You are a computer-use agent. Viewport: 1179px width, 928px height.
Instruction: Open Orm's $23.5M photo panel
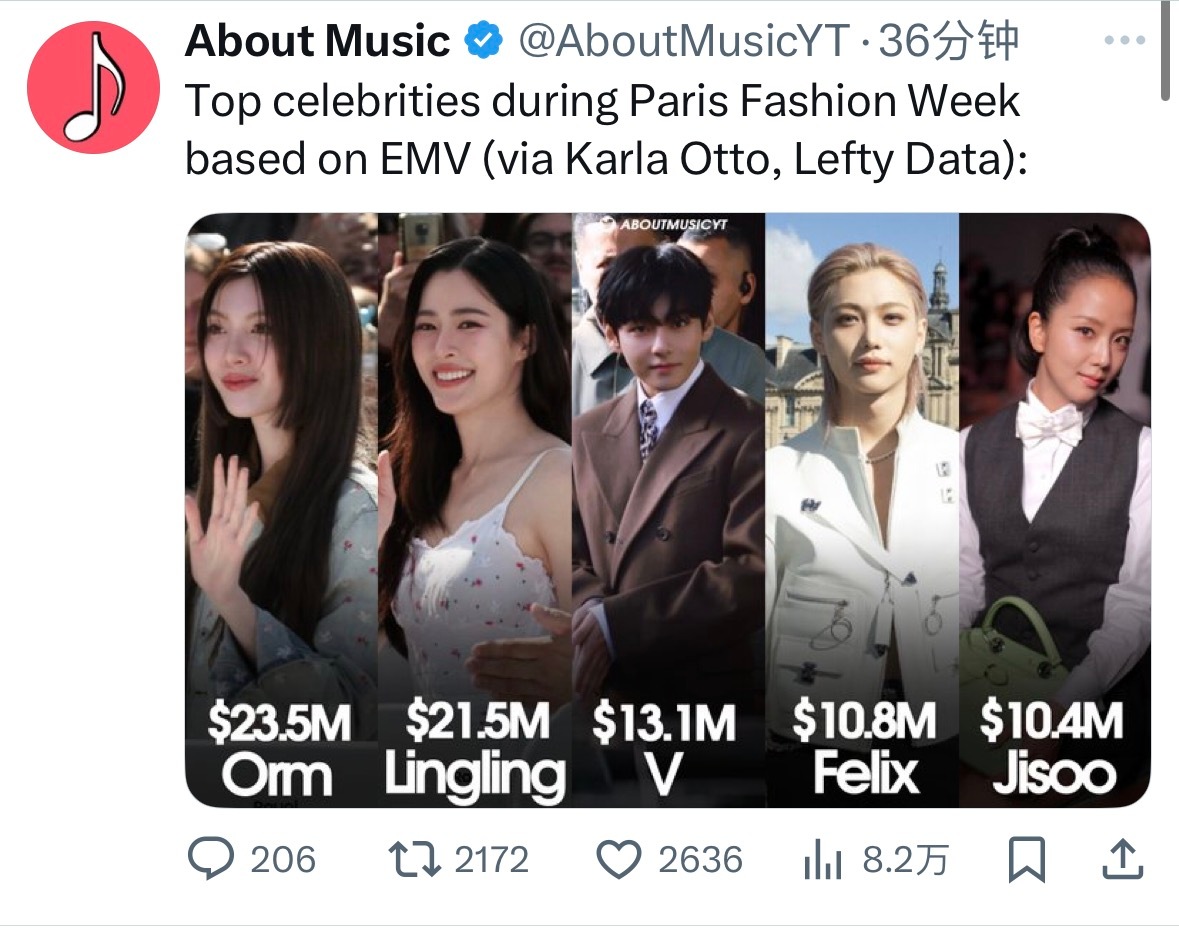pos(281,510)
